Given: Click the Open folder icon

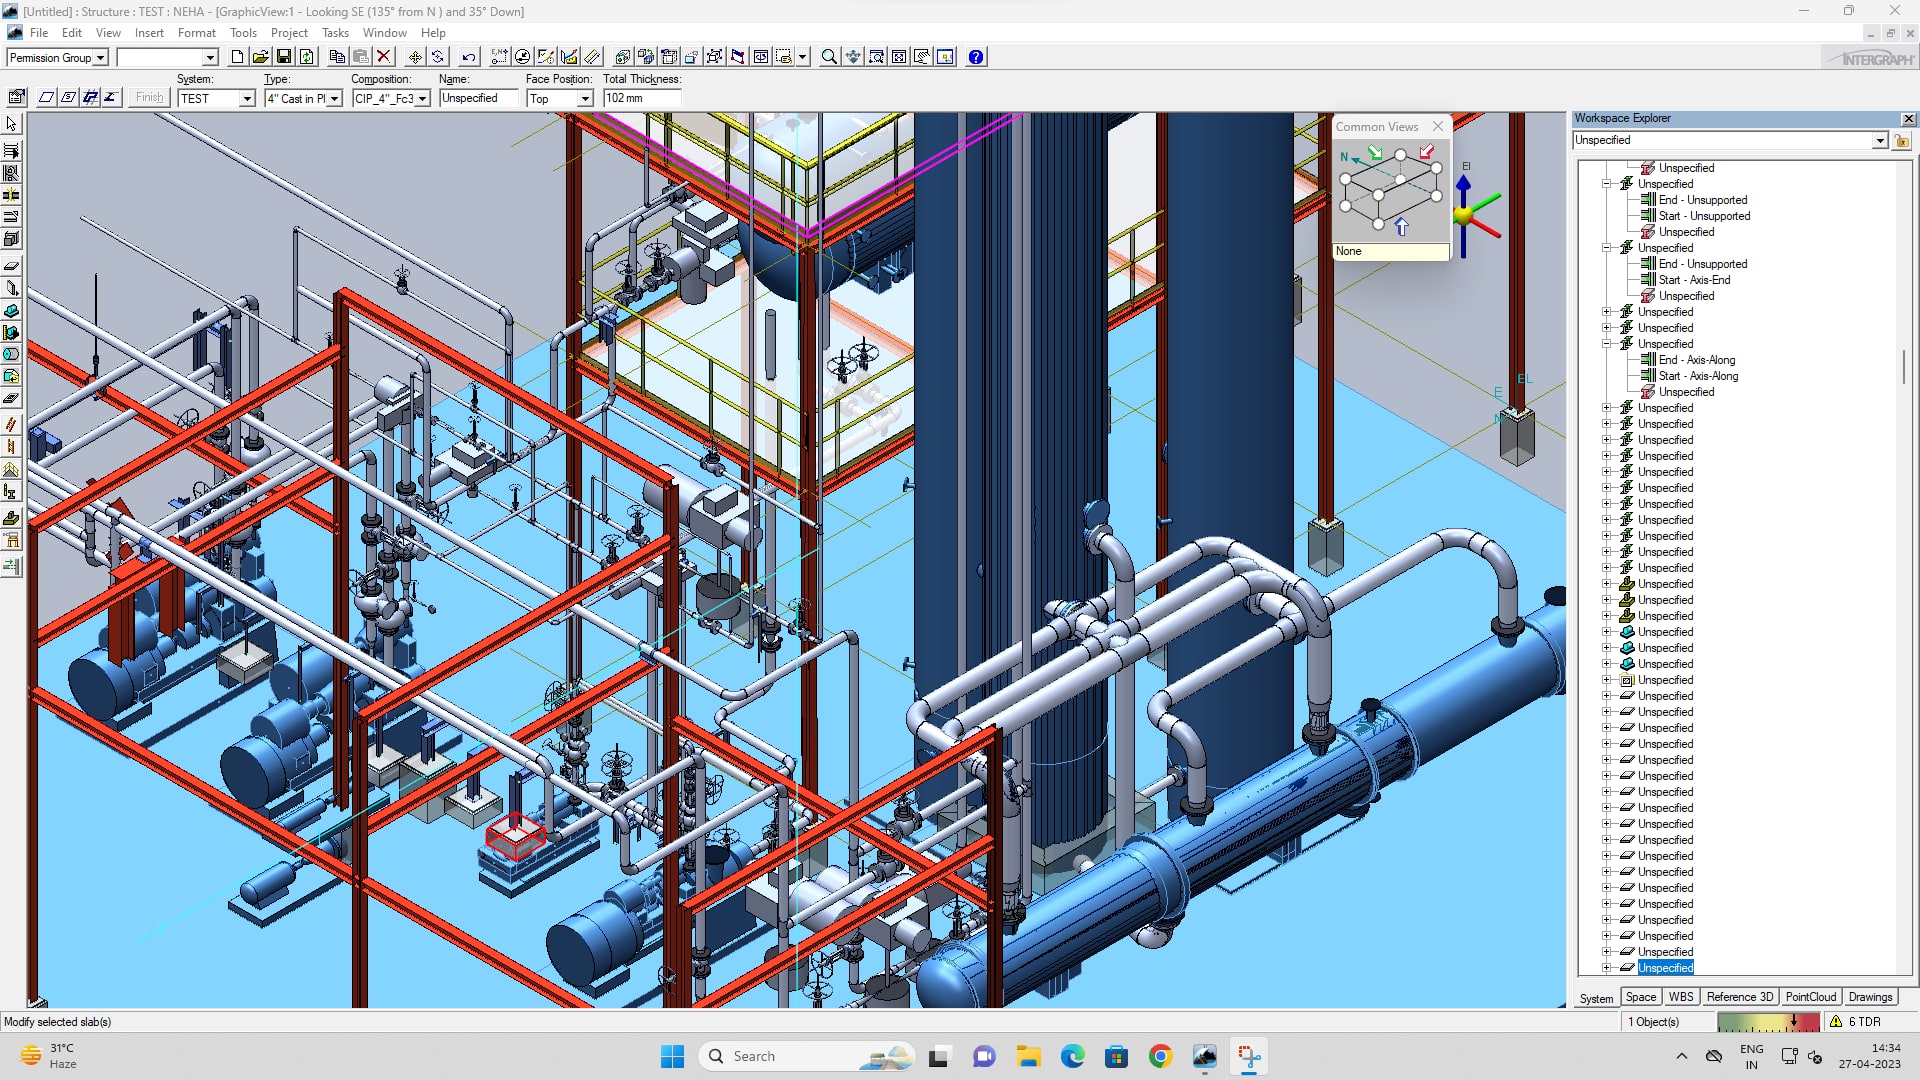Looking at the screenshot, I should click(x=260, y=57).
